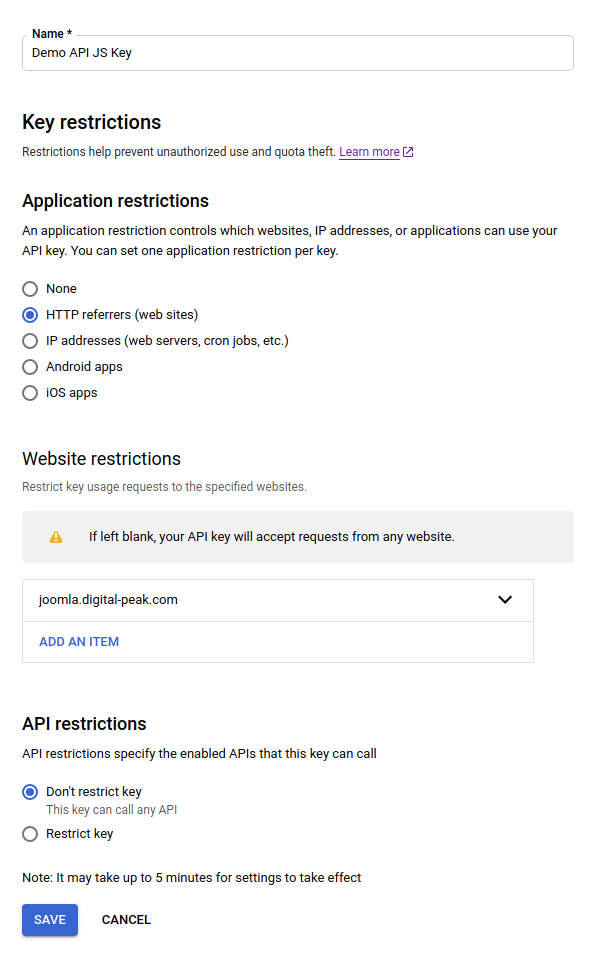Viewport: 612px width, 953px height.
Task: Select IP addresses restriction radio button
Action: point(30,341)
